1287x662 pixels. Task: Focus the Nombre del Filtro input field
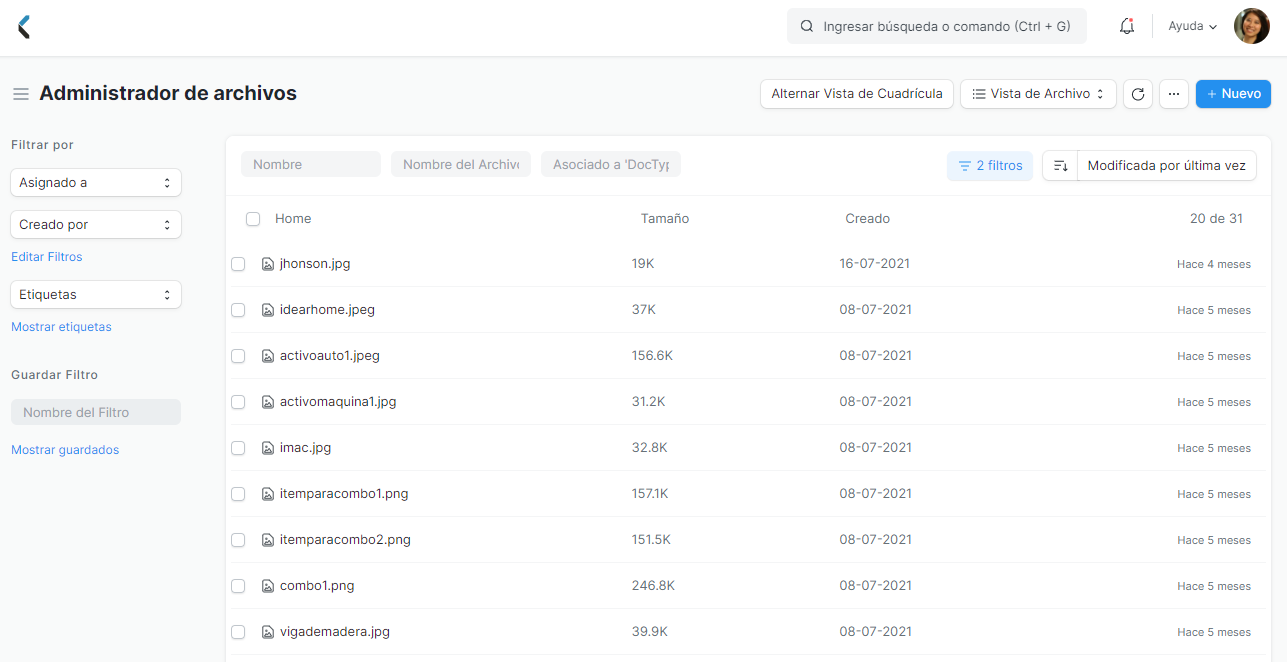tap(95, 411)
